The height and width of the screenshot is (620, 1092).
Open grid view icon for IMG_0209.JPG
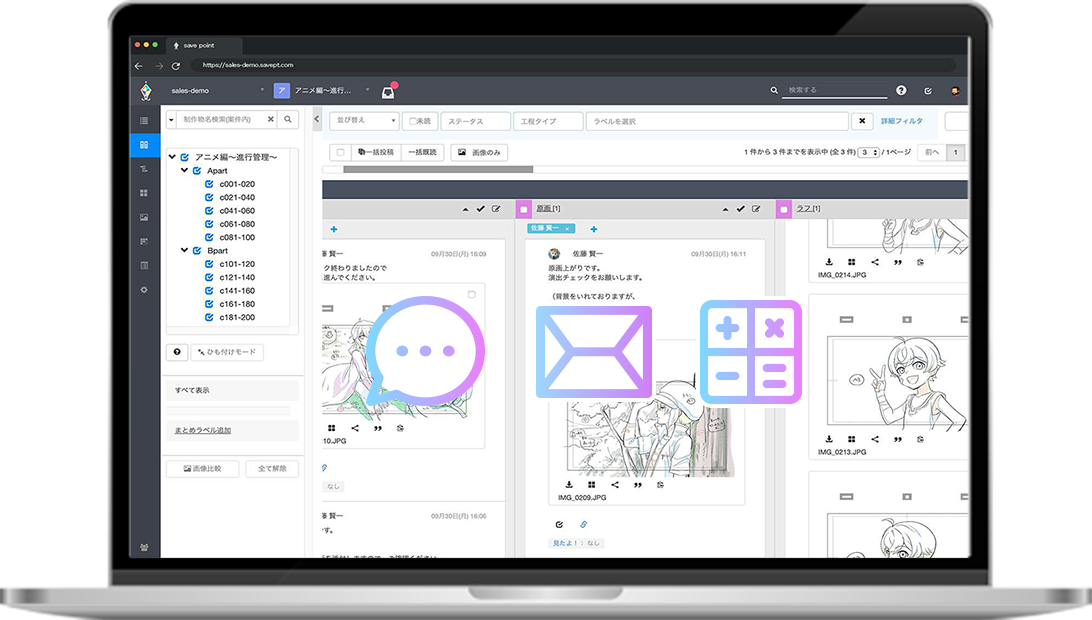(x=591, y=485)
